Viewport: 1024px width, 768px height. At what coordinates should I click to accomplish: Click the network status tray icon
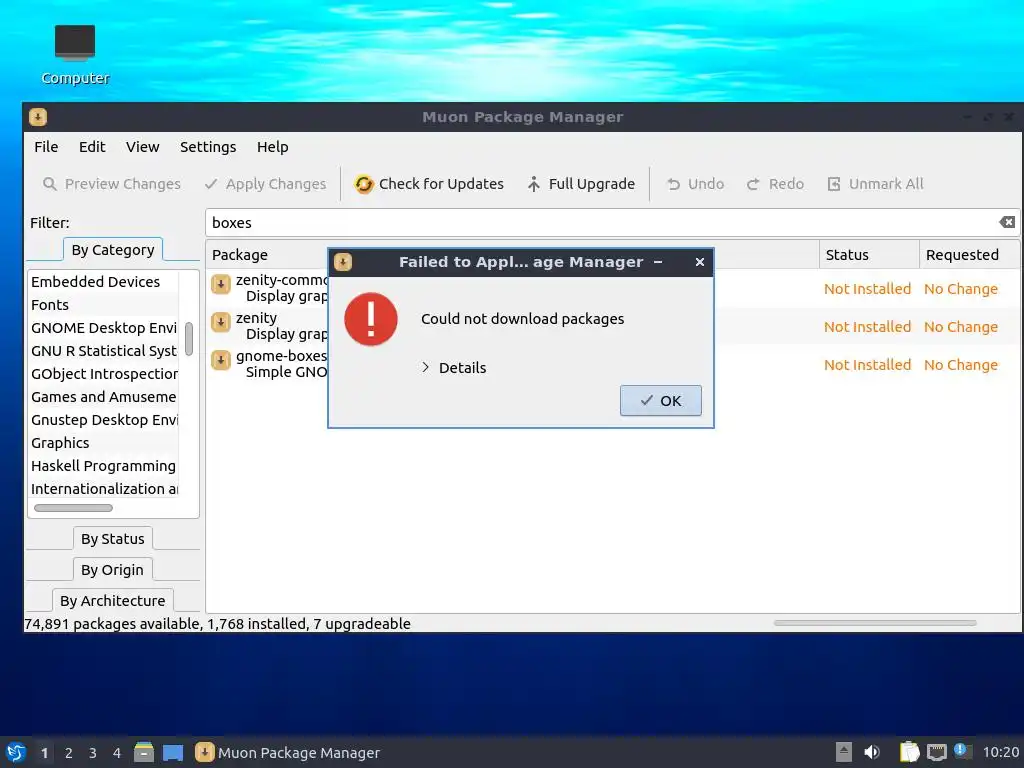pyautogui.click(x=936, y=752)
